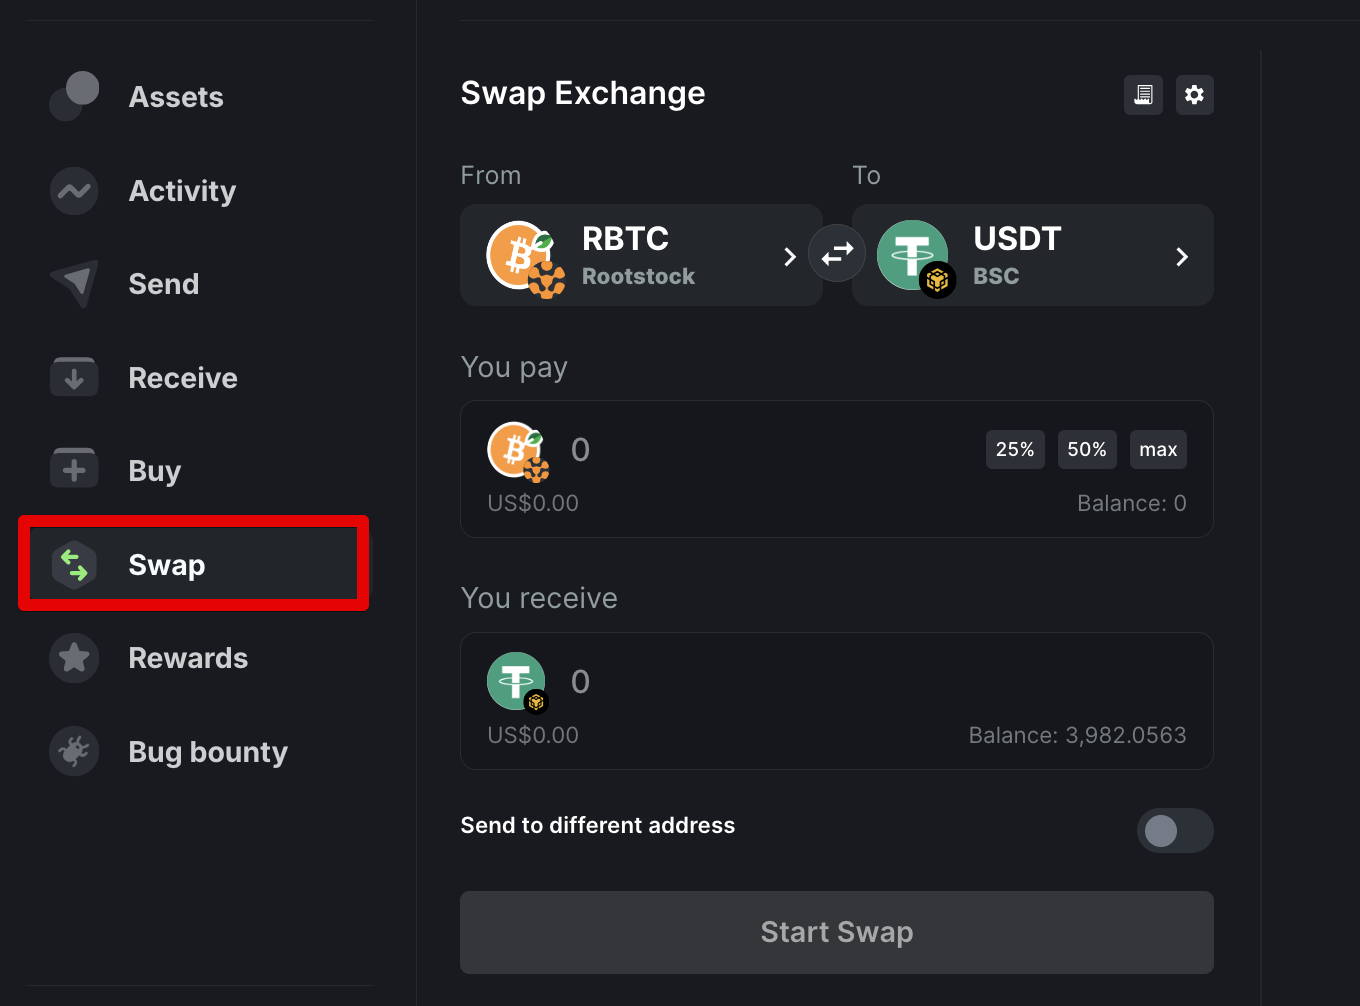The image size is (1360, 1006).
Task: Select the max amount button
Action: point(1158,450)
